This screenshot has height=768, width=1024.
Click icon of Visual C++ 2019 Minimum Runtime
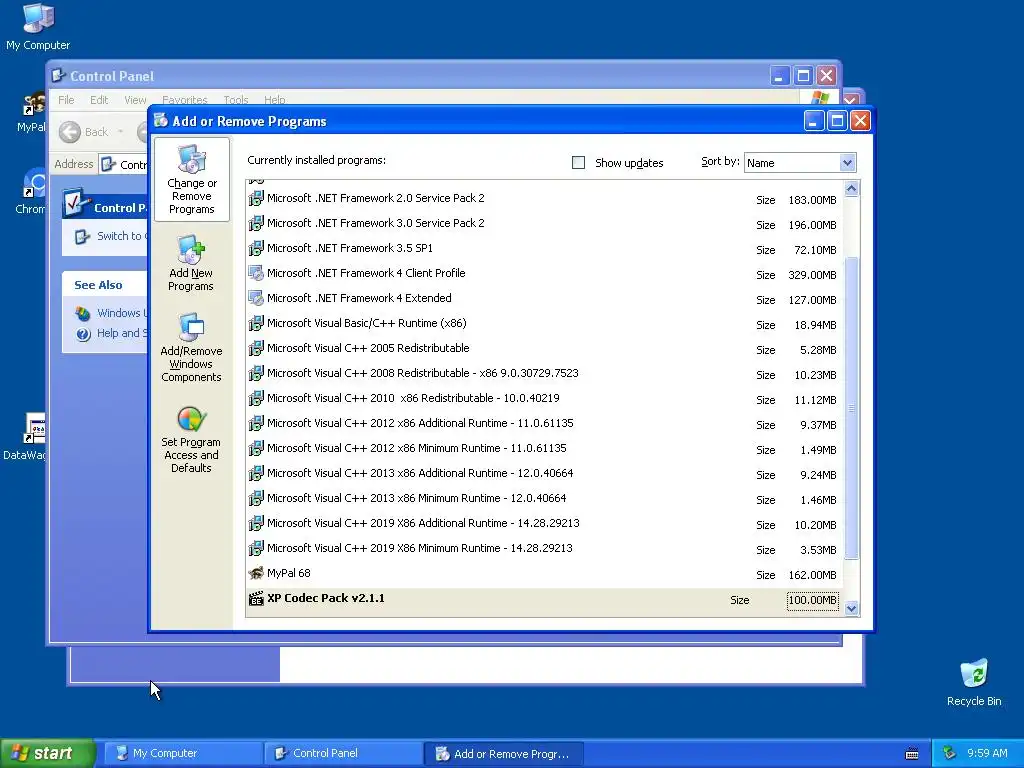(x=256, y=549)
